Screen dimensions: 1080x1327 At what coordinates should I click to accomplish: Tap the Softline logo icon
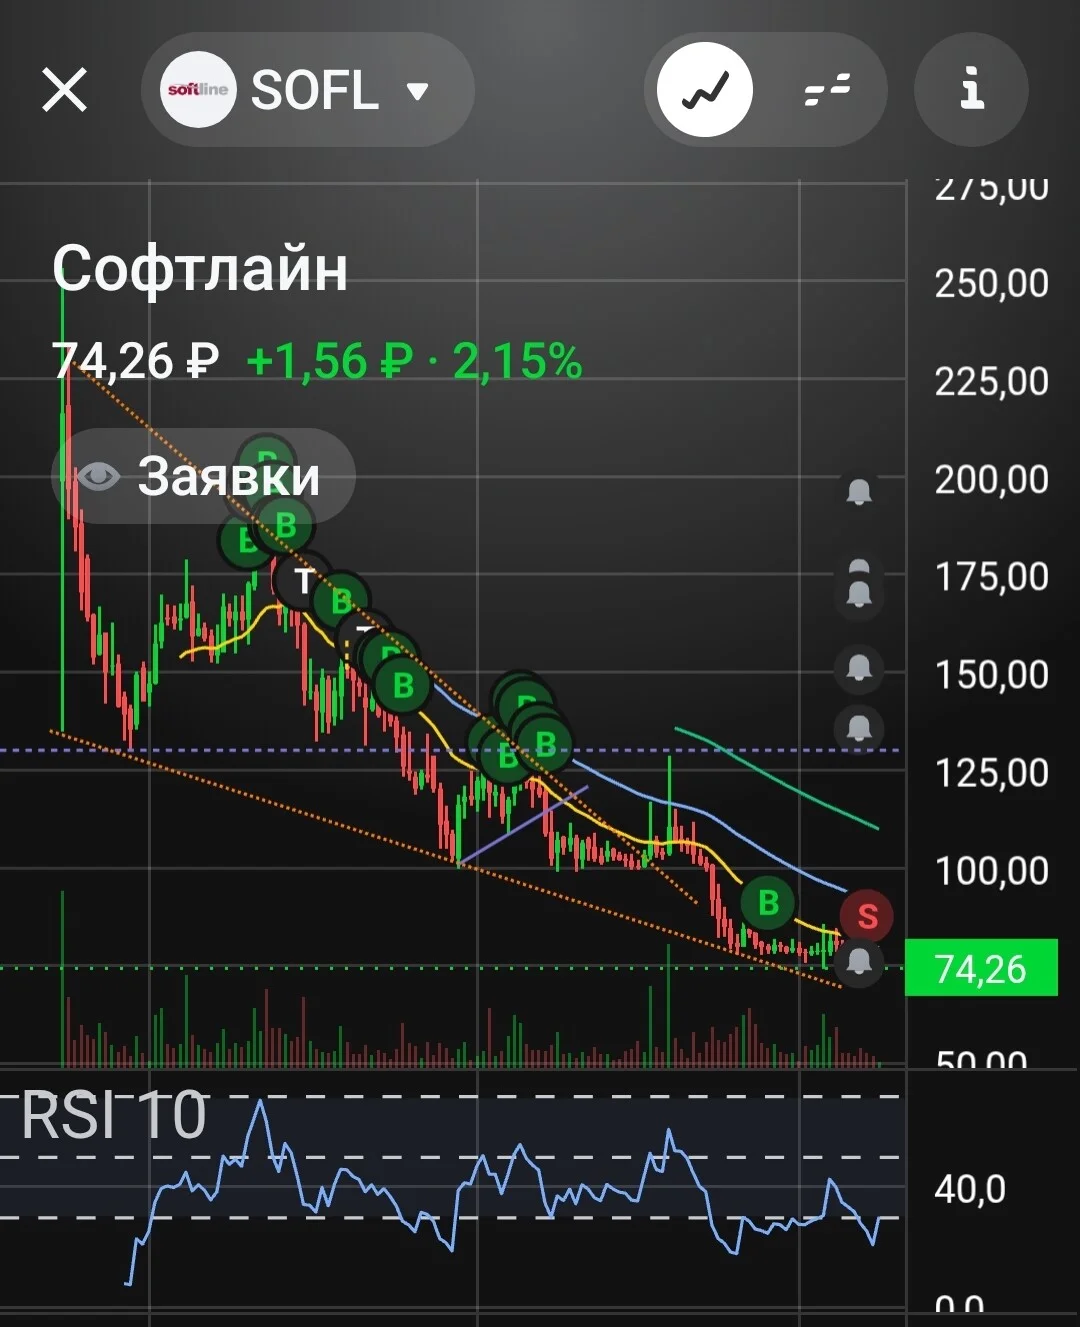pyautogui.click(x=198, y=90)
